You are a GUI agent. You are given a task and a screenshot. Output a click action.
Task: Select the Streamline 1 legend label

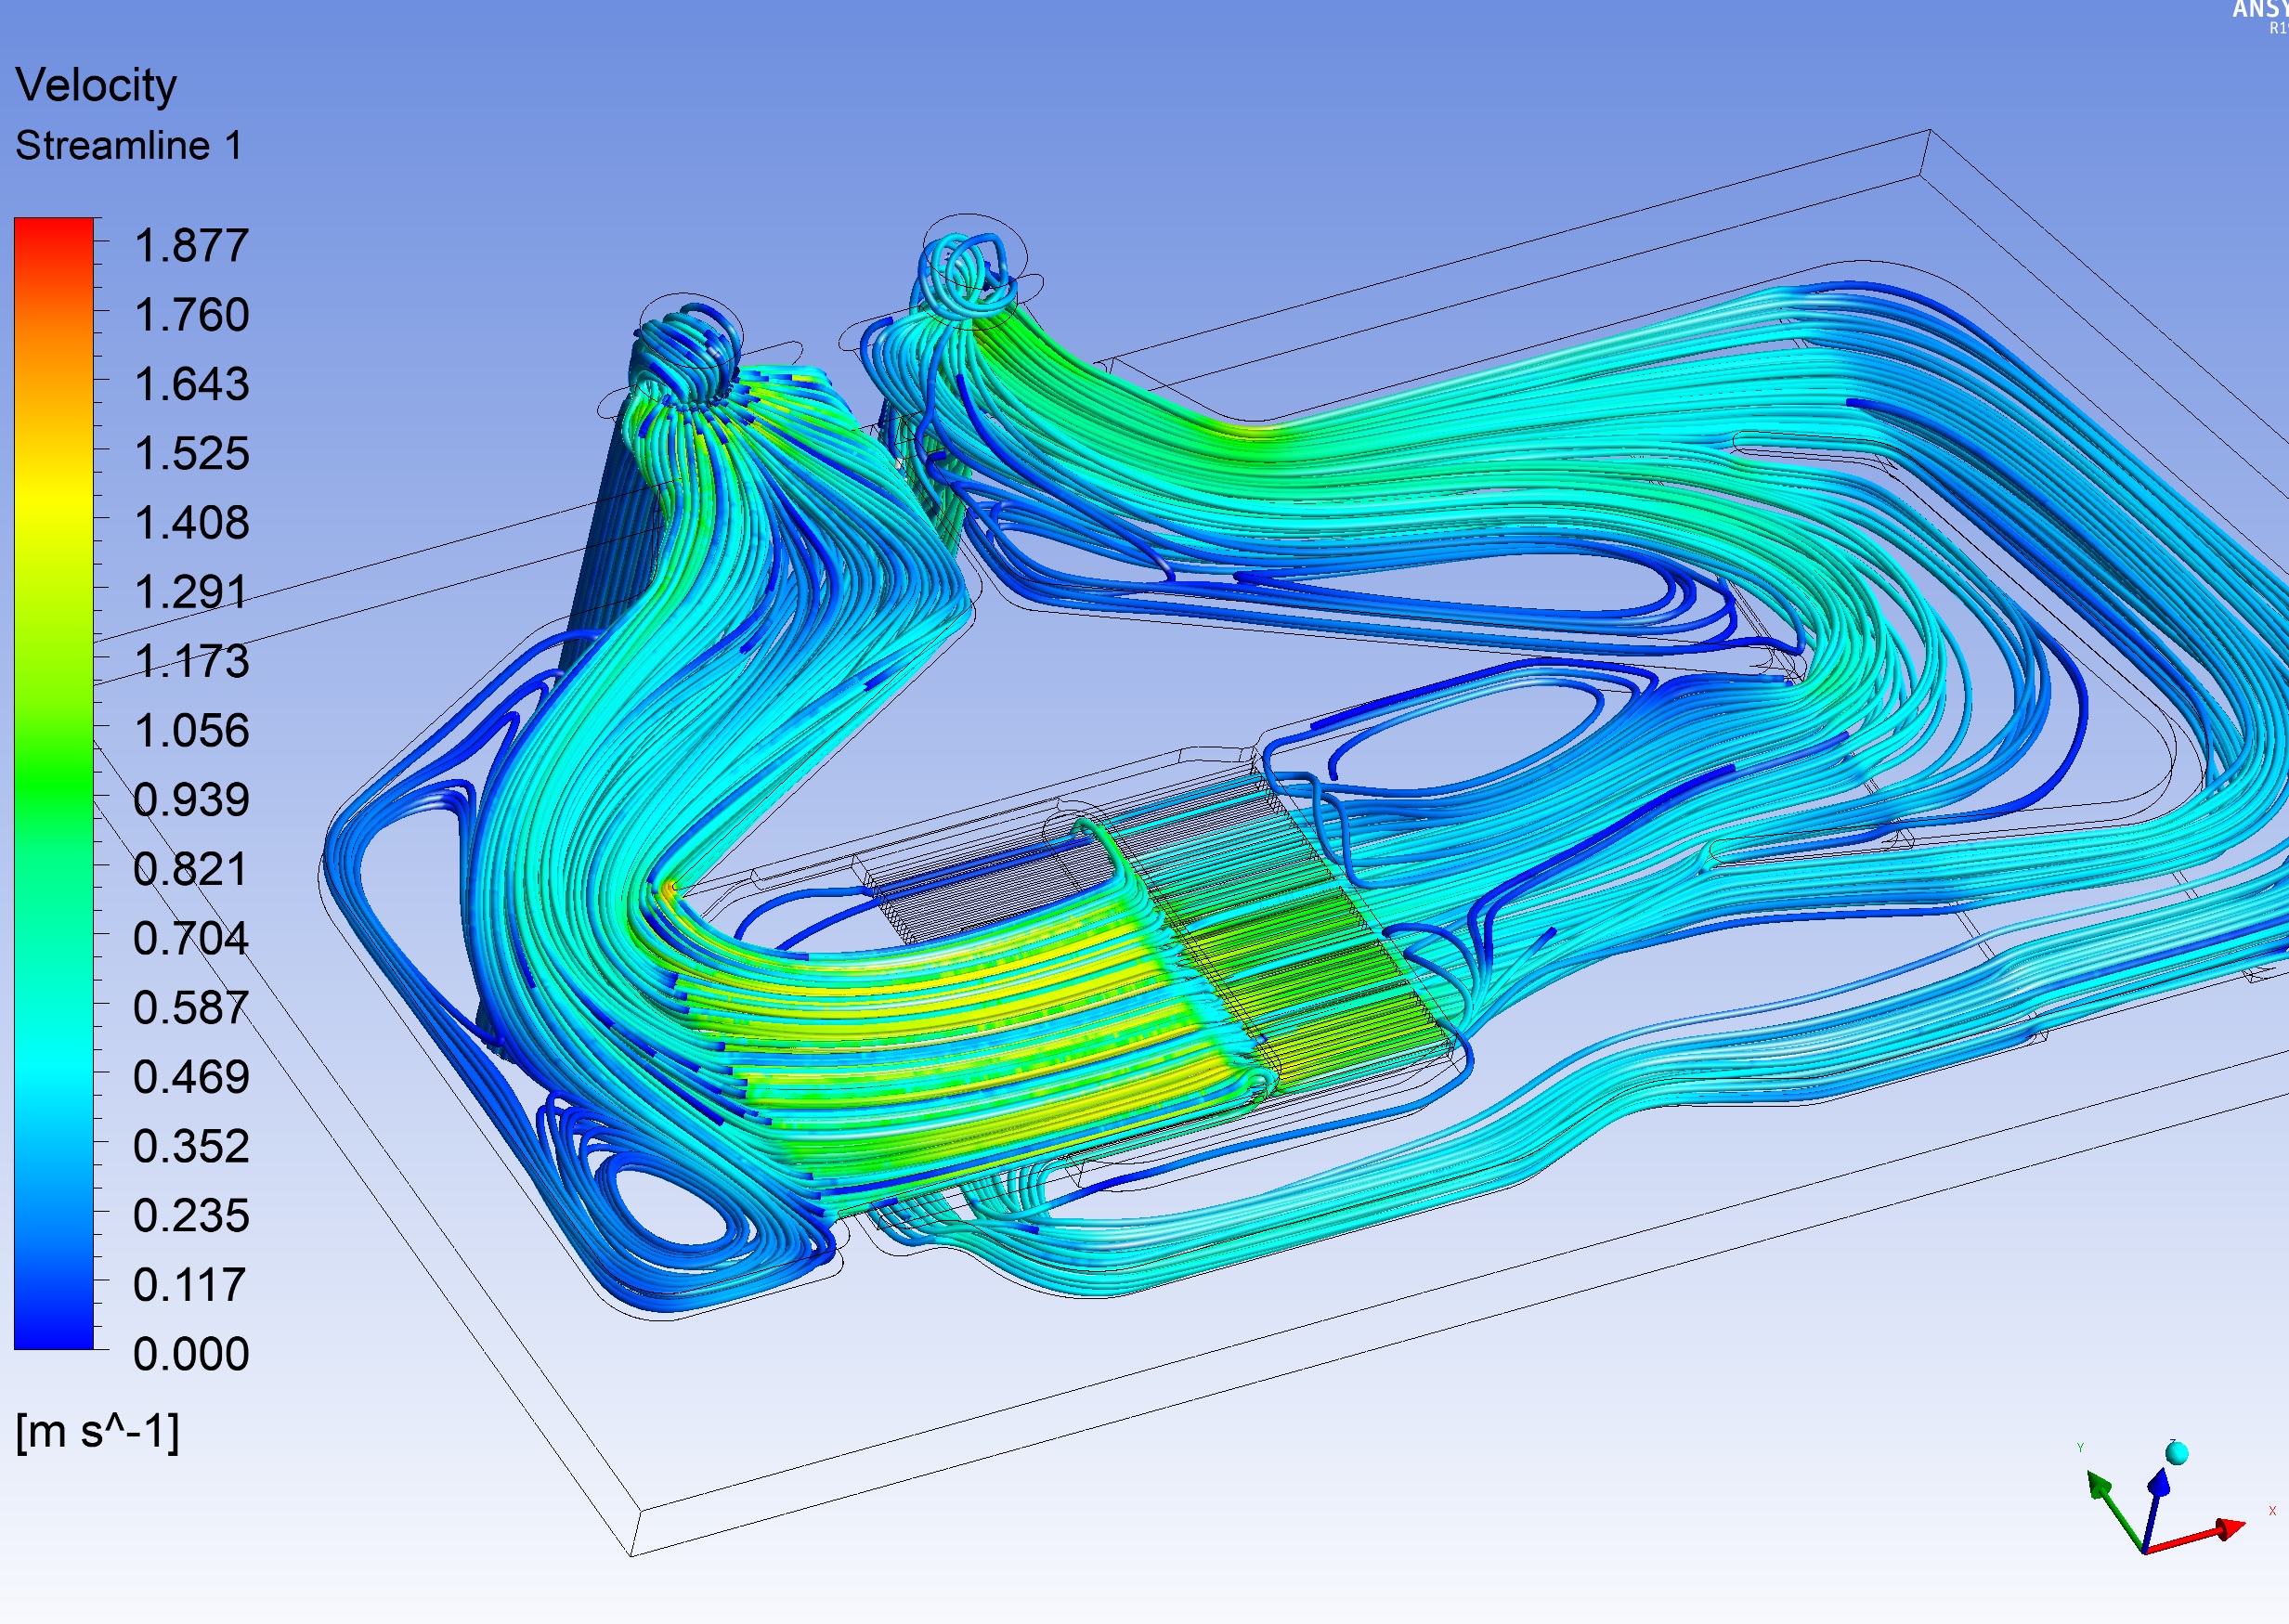128,146
